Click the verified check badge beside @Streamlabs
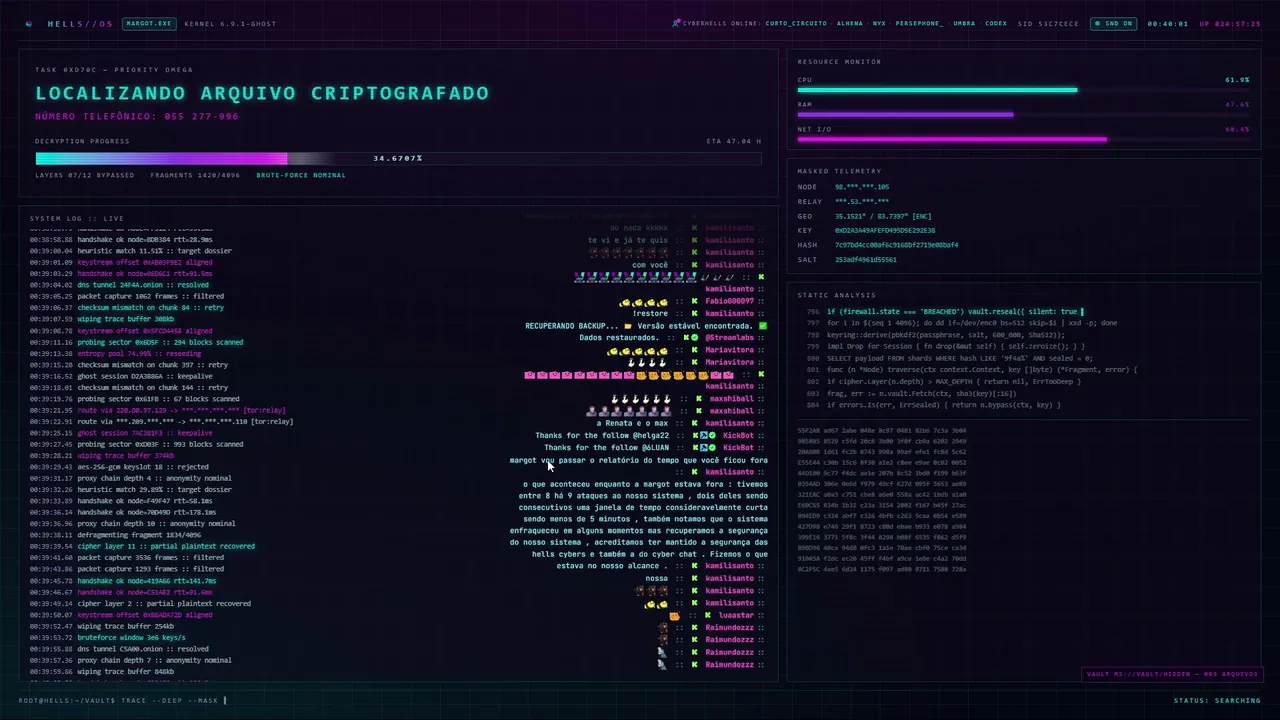Viewport: 1280px width, 720px height. [x=694, y=338]
